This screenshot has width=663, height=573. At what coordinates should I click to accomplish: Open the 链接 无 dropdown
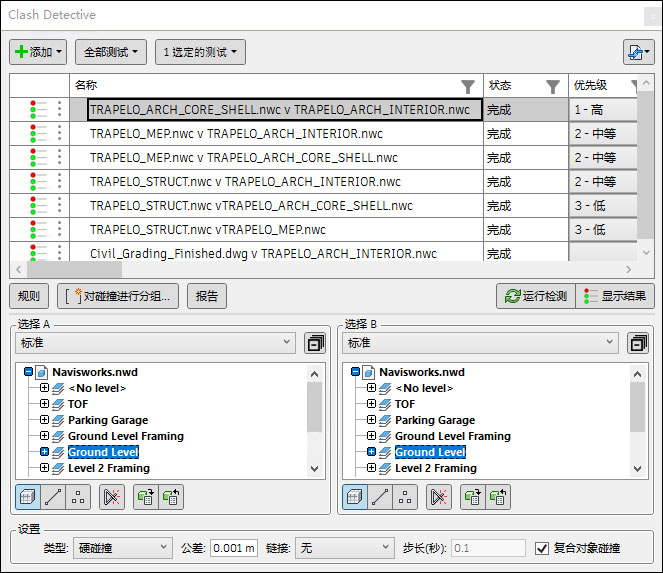[x=345, y=548]
